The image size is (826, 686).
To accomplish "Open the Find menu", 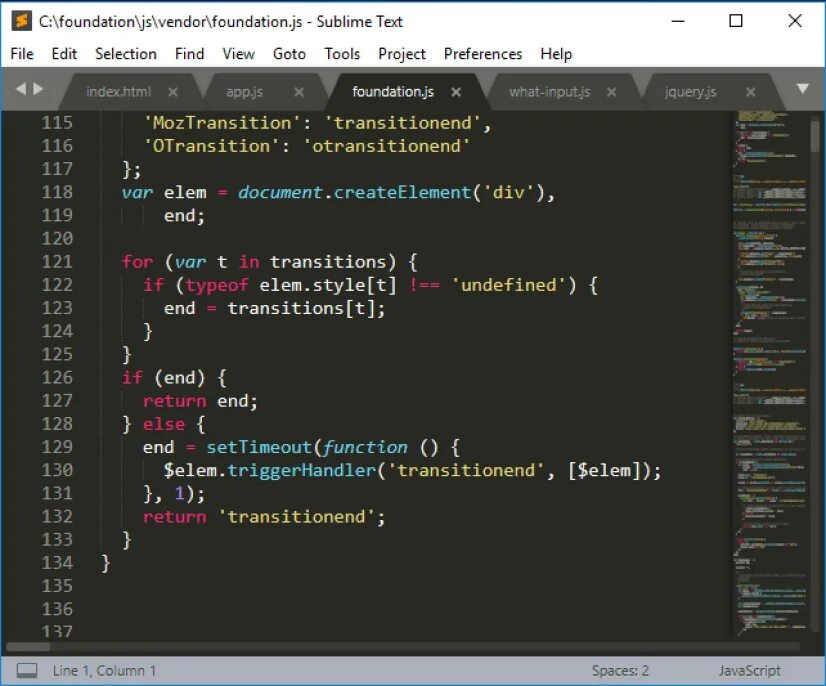I will 190,54.
